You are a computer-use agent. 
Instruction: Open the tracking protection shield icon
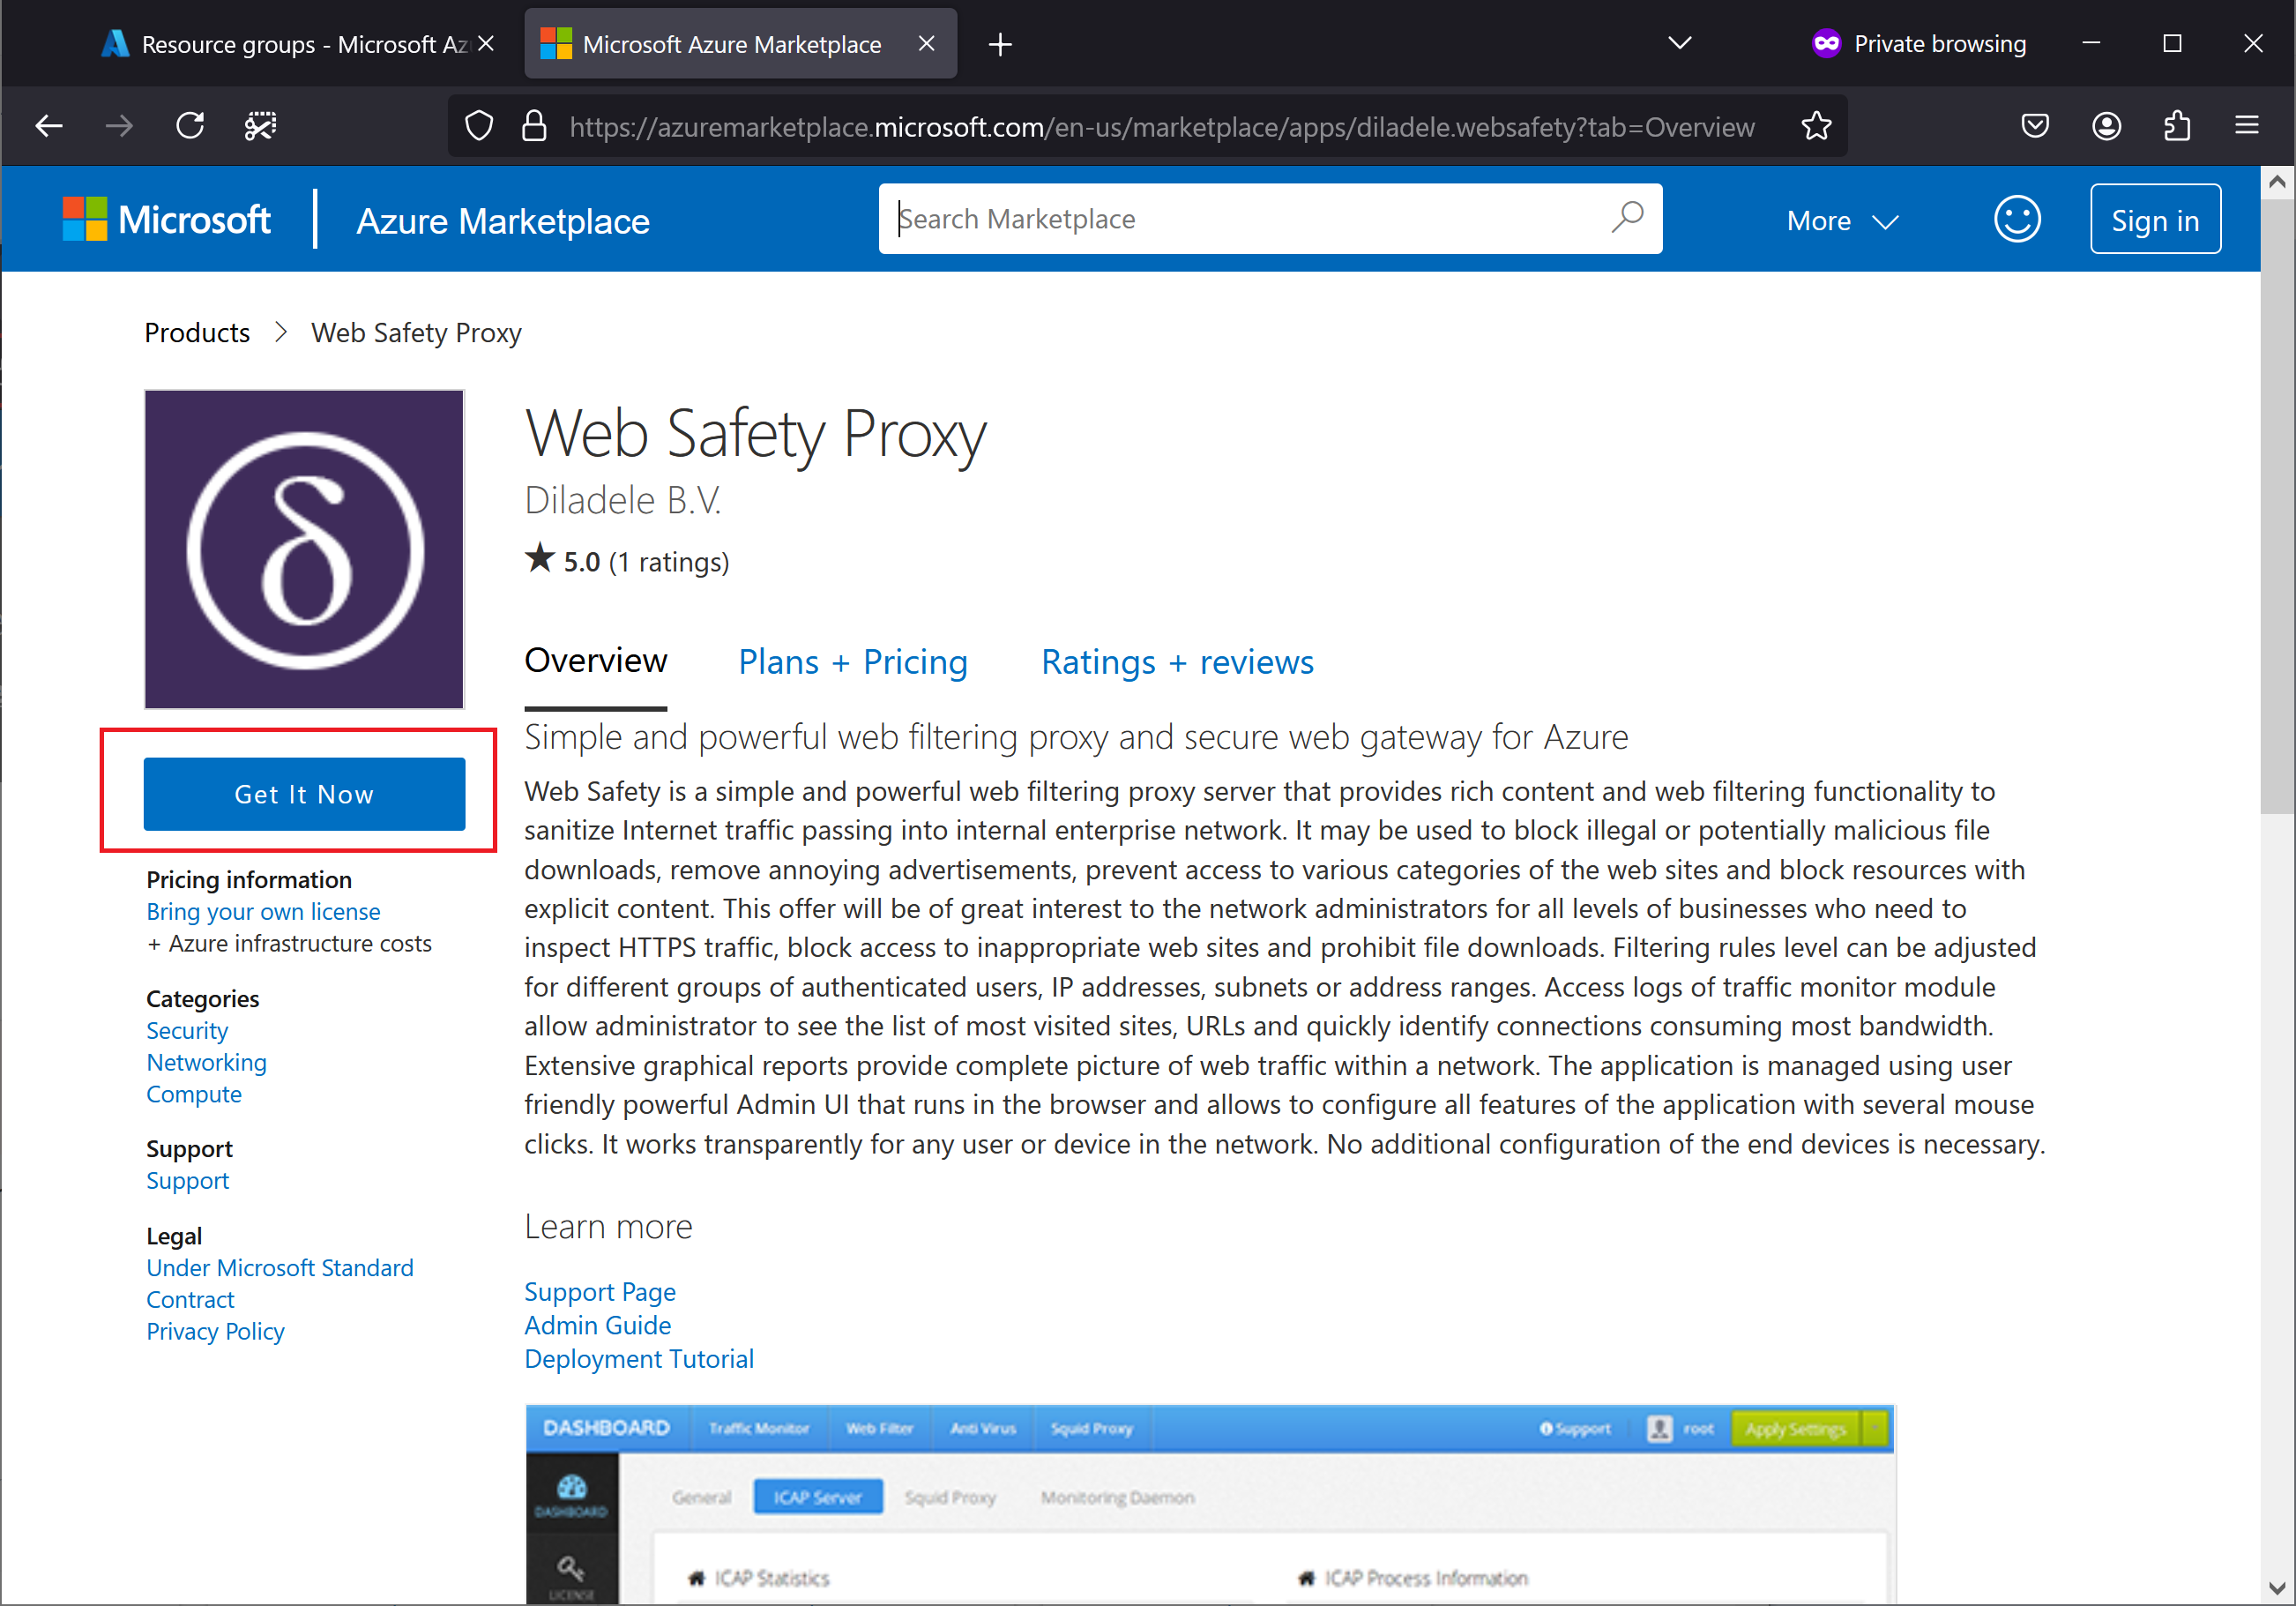tap(480, 126)
